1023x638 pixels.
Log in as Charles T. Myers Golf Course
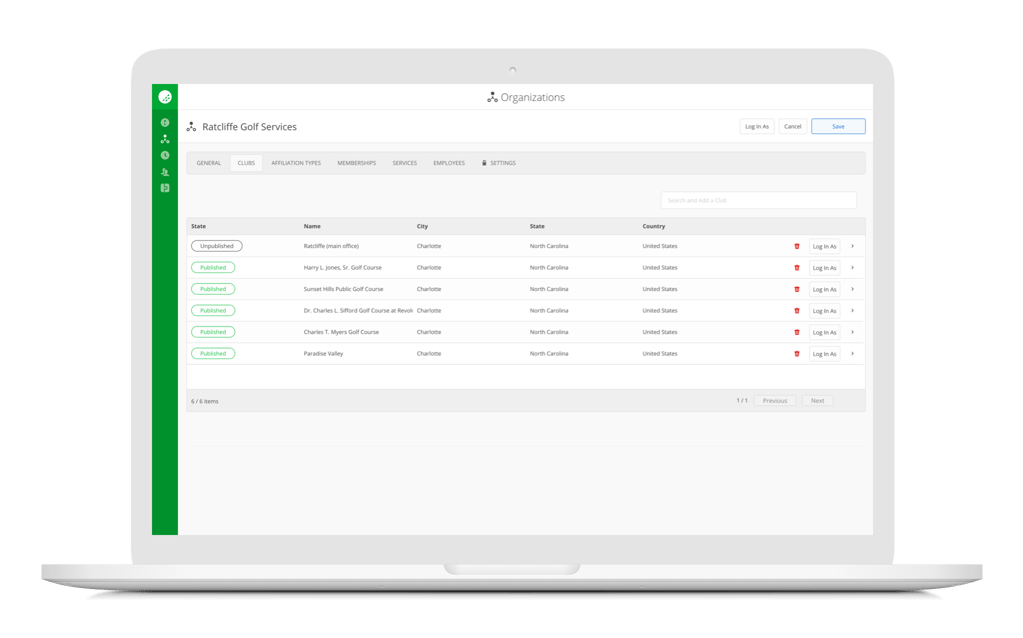[x=825, y=333]
